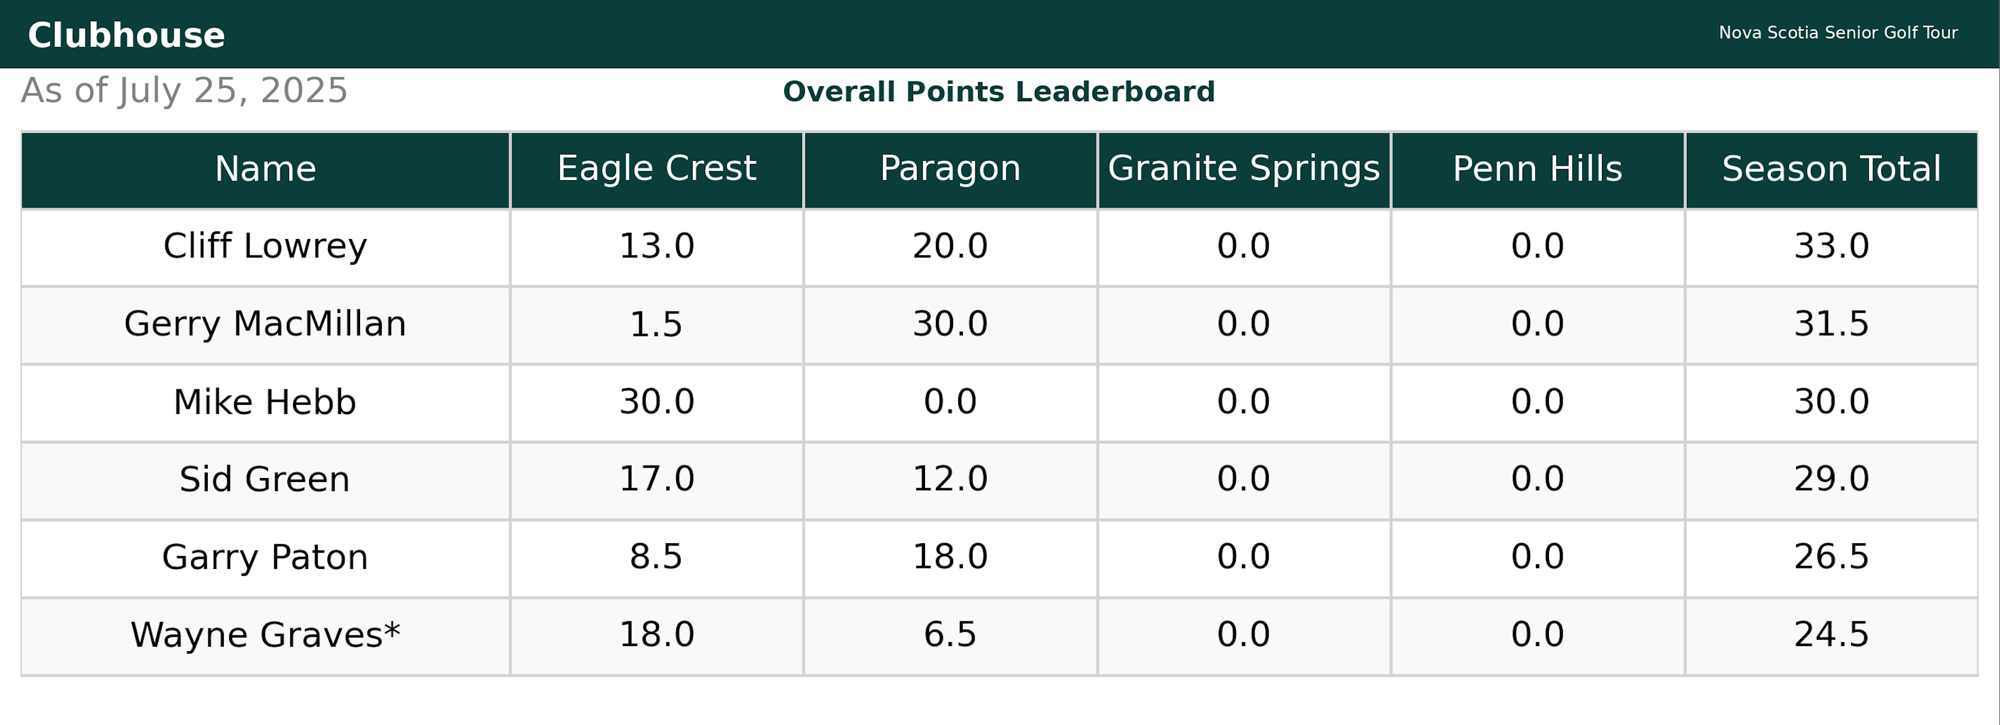Sort by Season Total column header
Screen dimensions: 2000x725
[1831, 169]
